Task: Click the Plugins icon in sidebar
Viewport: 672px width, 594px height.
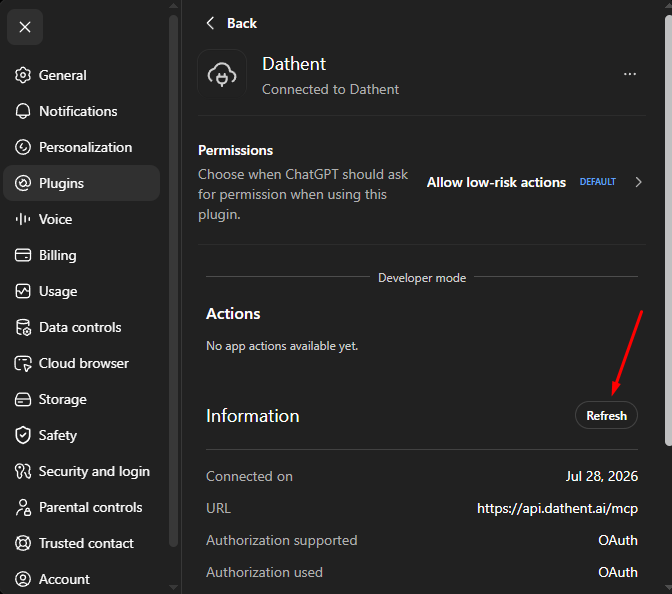Action: (23, 183)
